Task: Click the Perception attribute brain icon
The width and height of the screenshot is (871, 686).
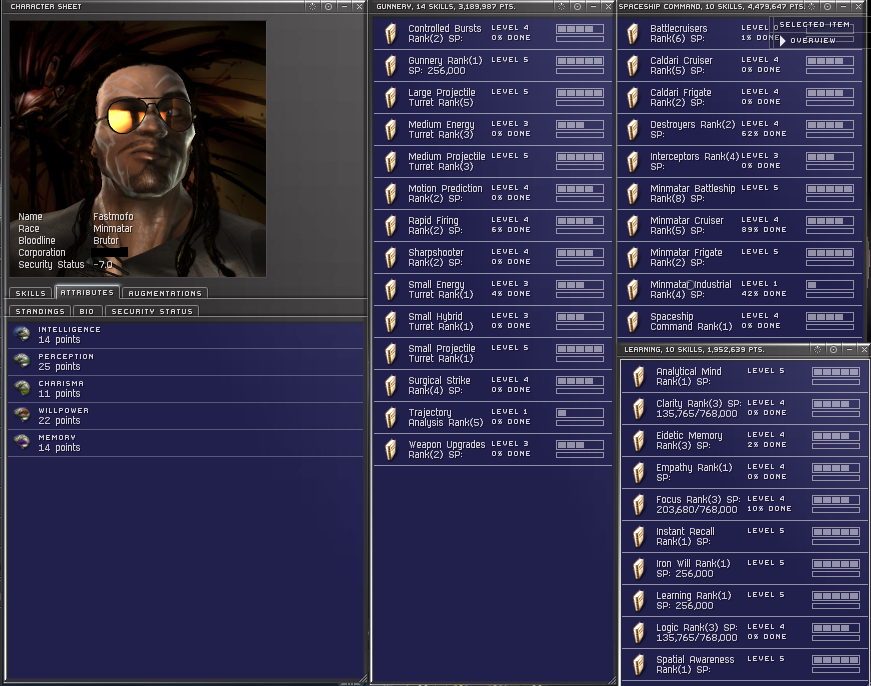Action: [22, 361]
